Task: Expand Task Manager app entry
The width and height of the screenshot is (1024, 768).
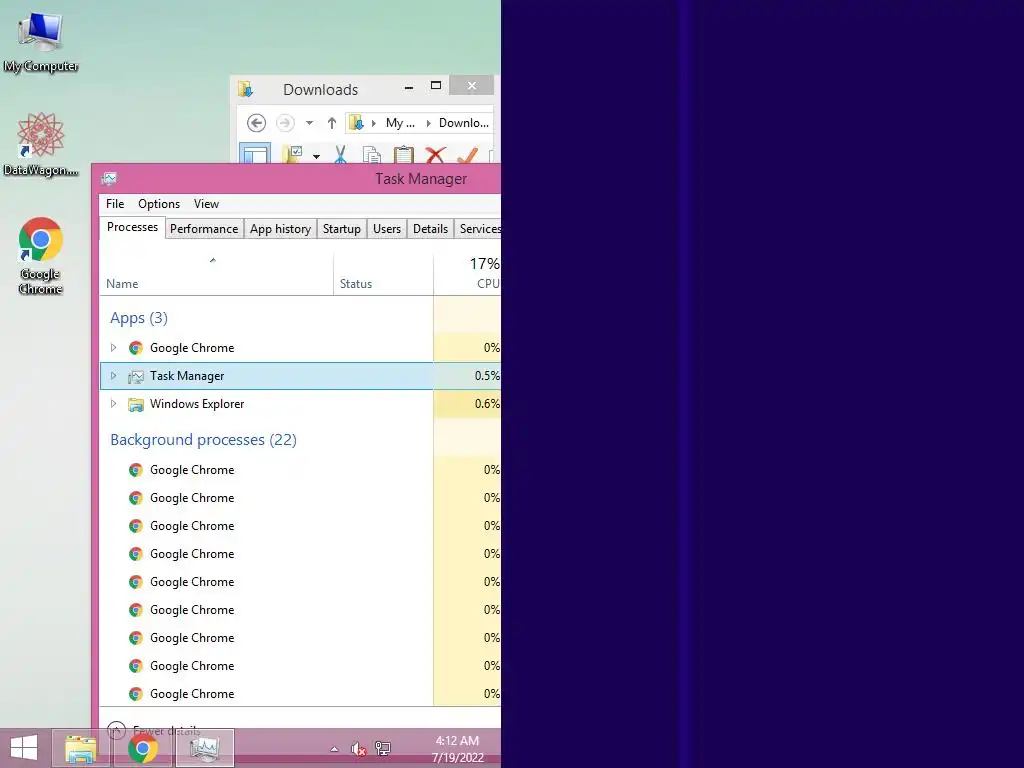Action: coord(114,376)
